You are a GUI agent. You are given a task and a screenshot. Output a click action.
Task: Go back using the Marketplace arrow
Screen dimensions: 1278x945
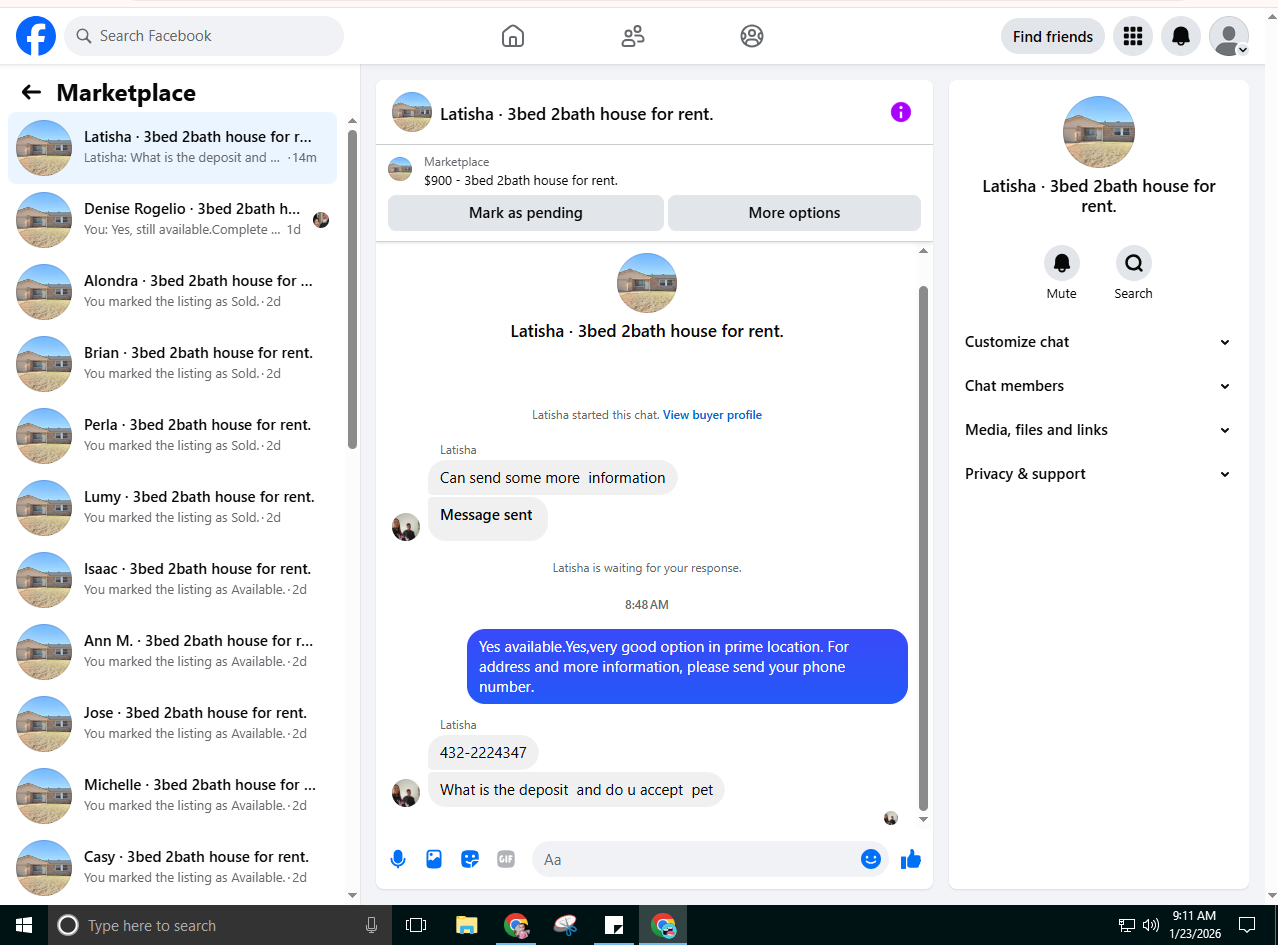[x=31, y=93]
